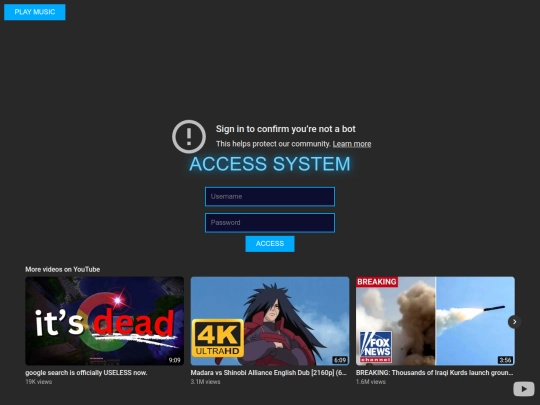Screen dimensions: 540x405
Task: Click the 6:09 duration badge
Action: pyautogui.click(x=340, y=360)
